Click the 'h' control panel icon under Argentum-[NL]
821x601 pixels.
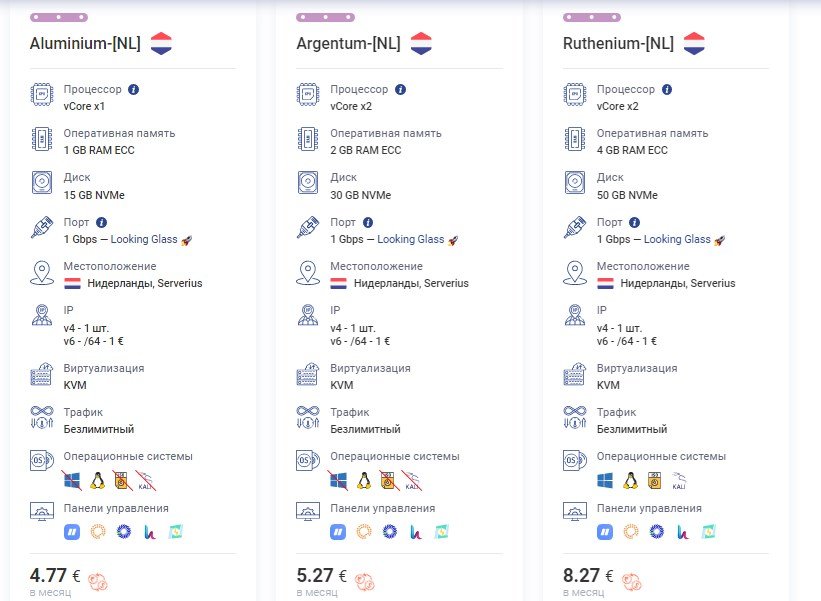tap(415, 532)
